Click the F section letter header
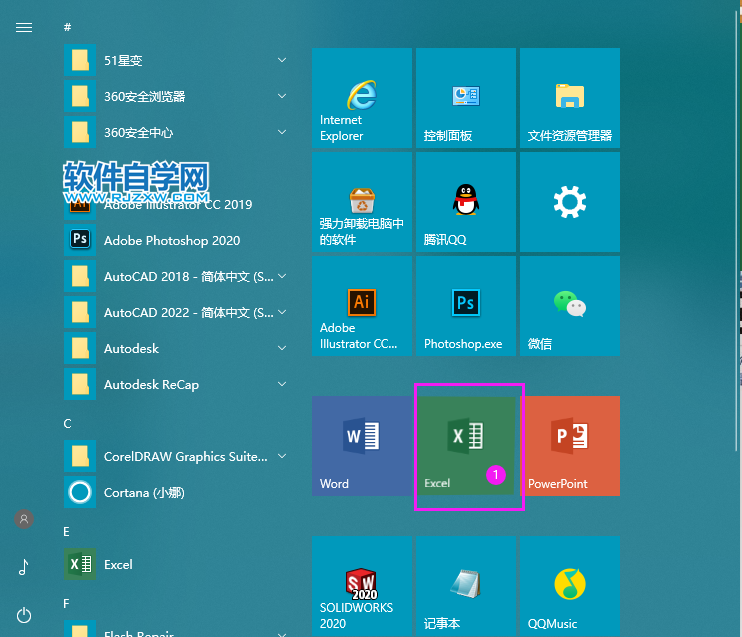This screenshot has width=742, height=637. [x=66, y=603]
